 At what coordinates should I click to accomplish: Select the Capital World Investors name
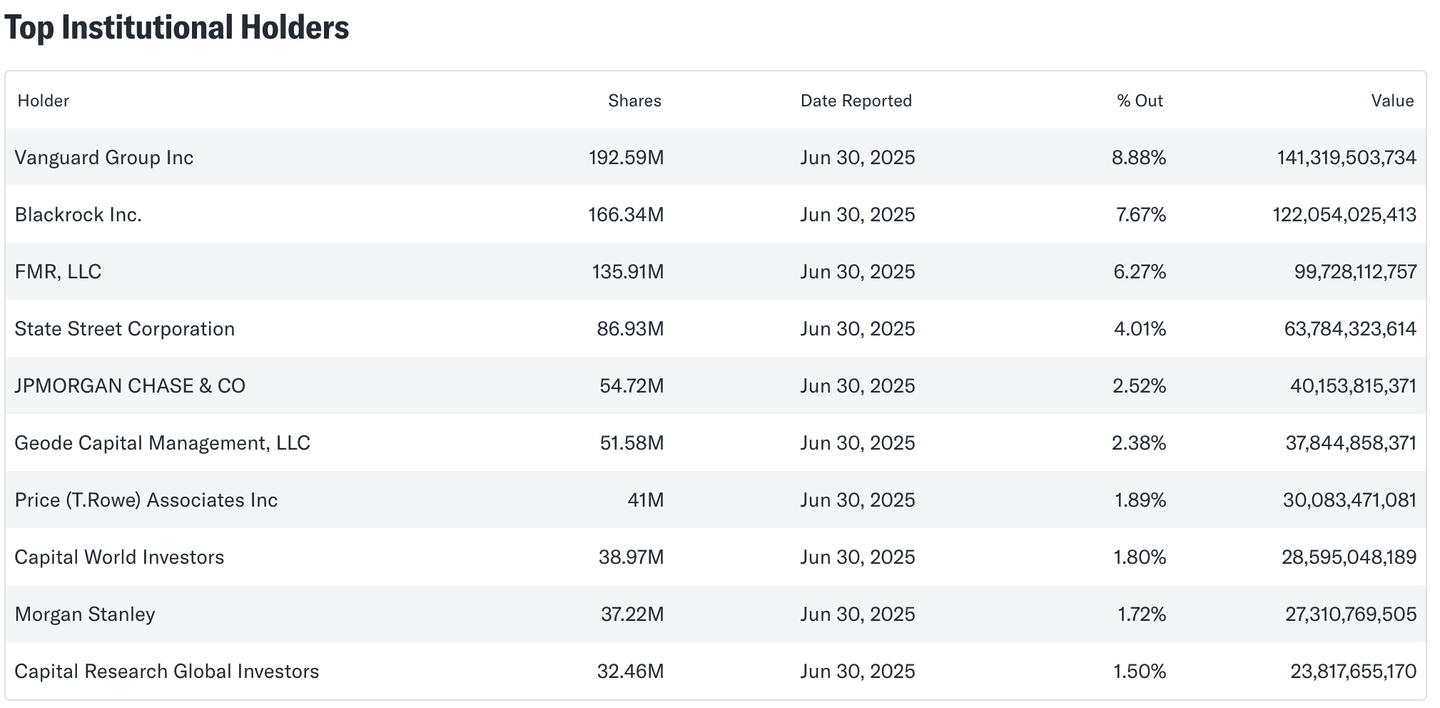(119, 557)
